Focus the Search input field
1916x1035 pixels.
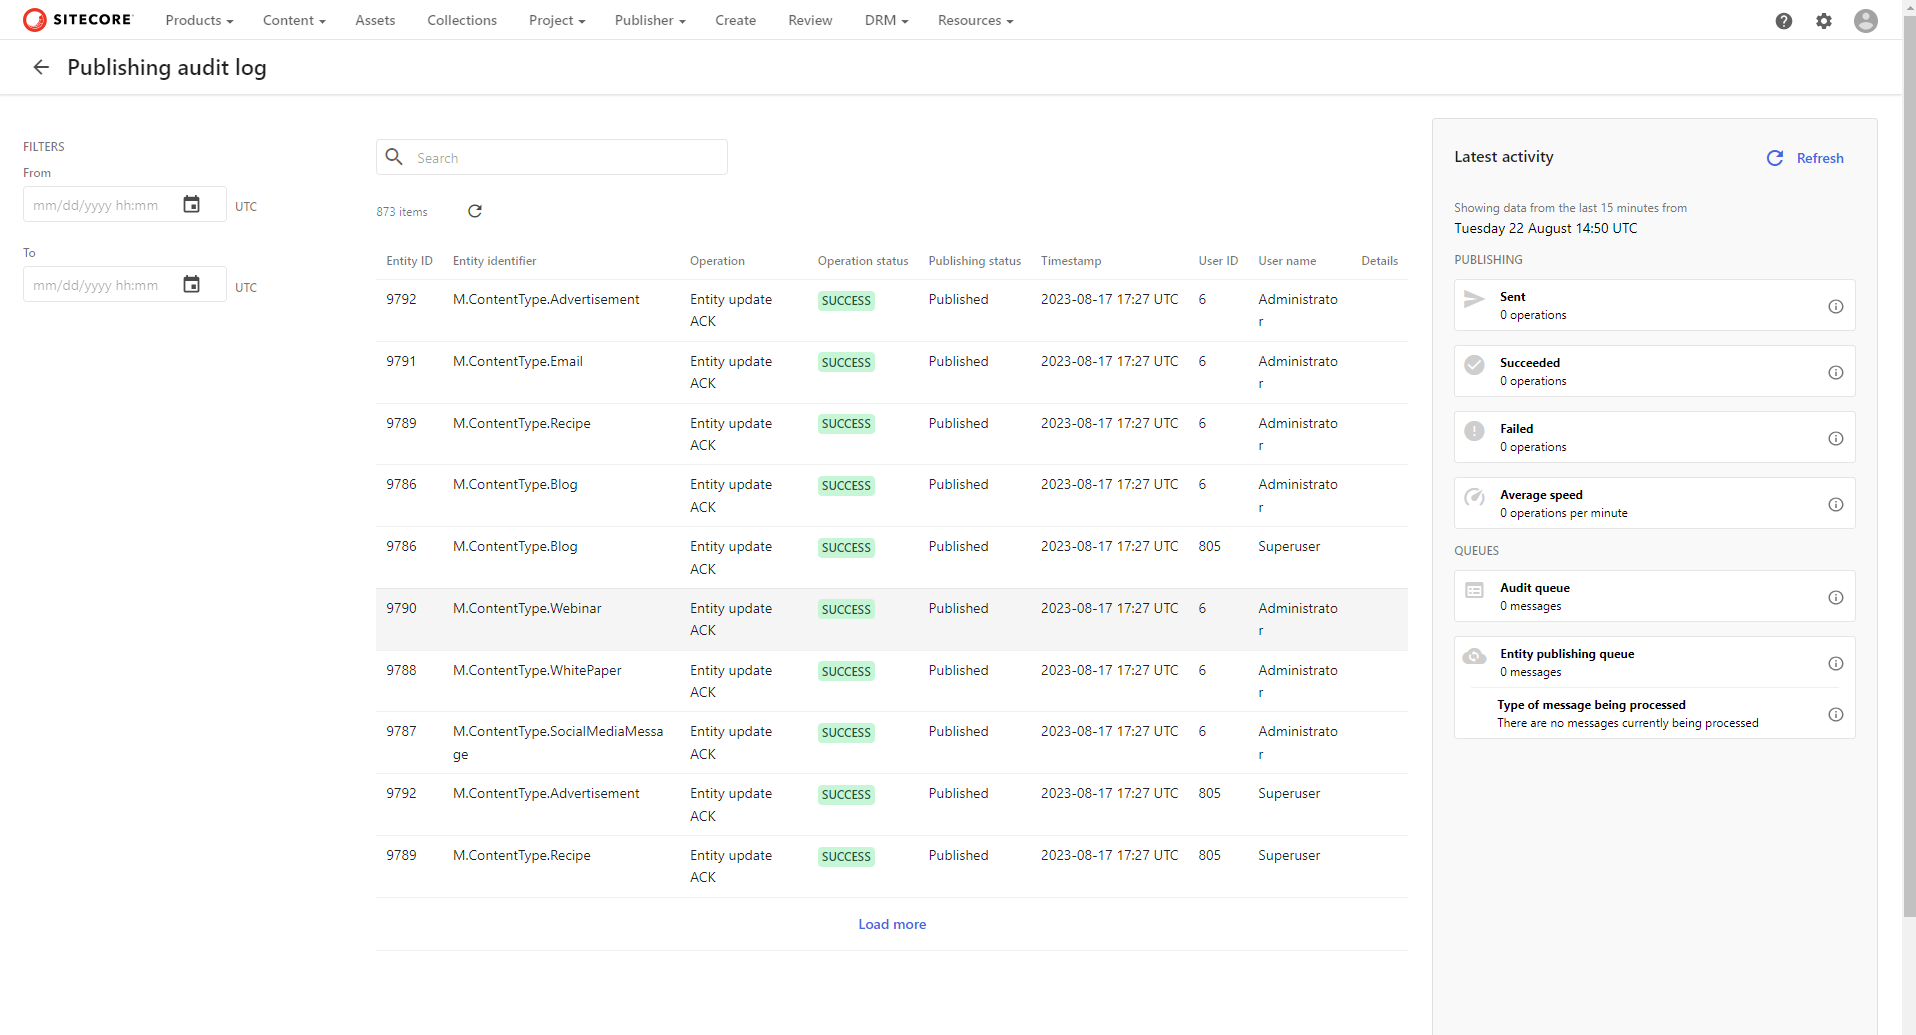point(552,157)
